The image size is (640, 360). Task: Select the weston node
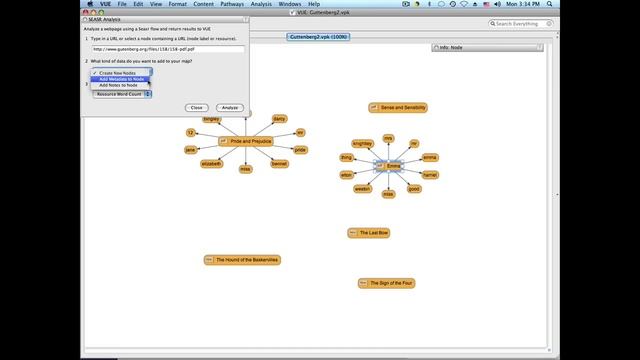click(x=362, y=189)
